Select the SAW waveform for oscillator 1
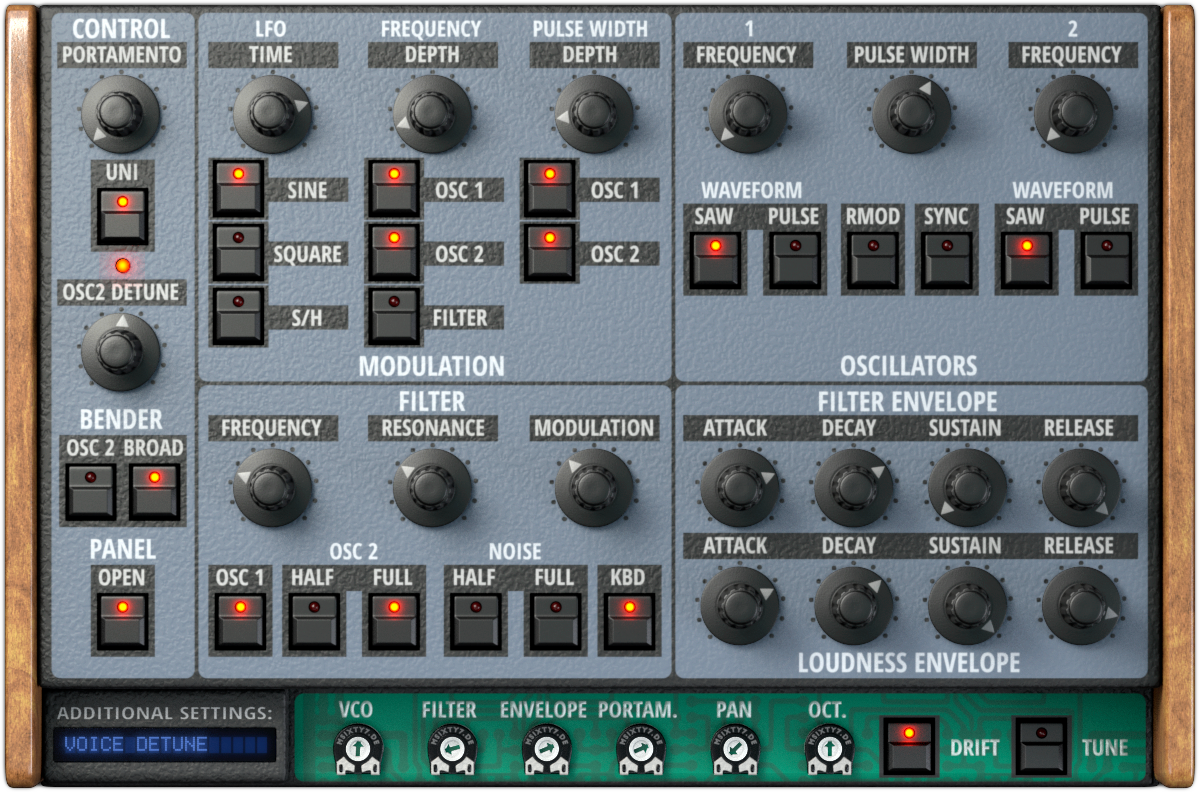This screenshot has height=792, width=1200. (x=715, y=256)
